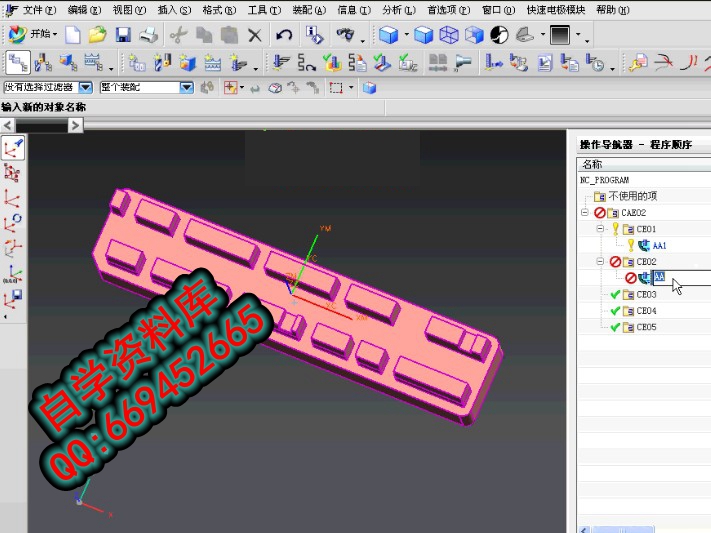711x533 pixels.
Task: Click the Print icon in toolbar
Action: coord(148,35)
